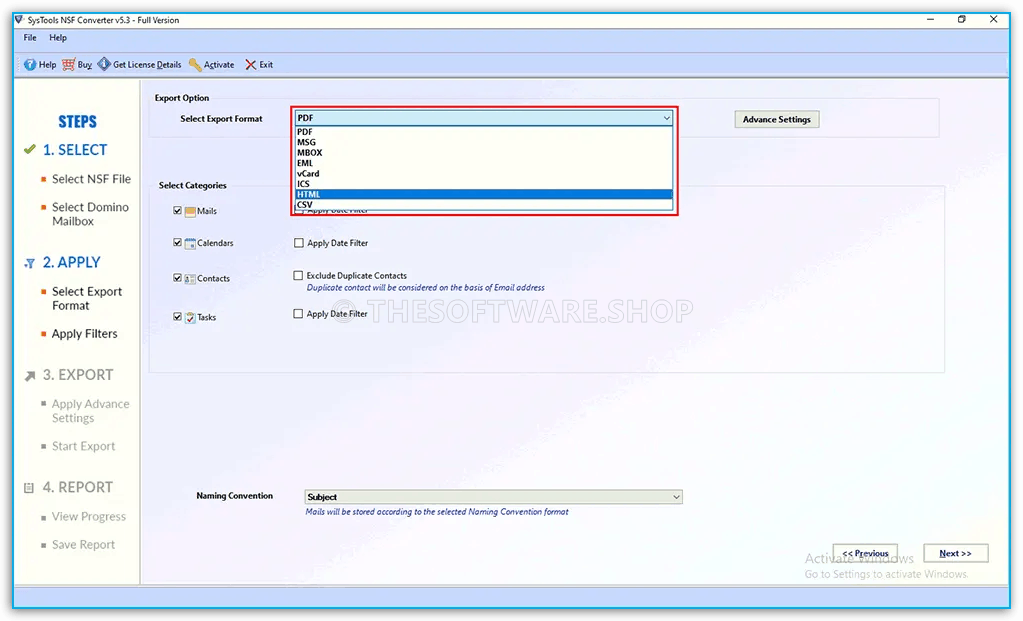Click the Calendars category icon
1023x621 pixels.
click(190, 243)
